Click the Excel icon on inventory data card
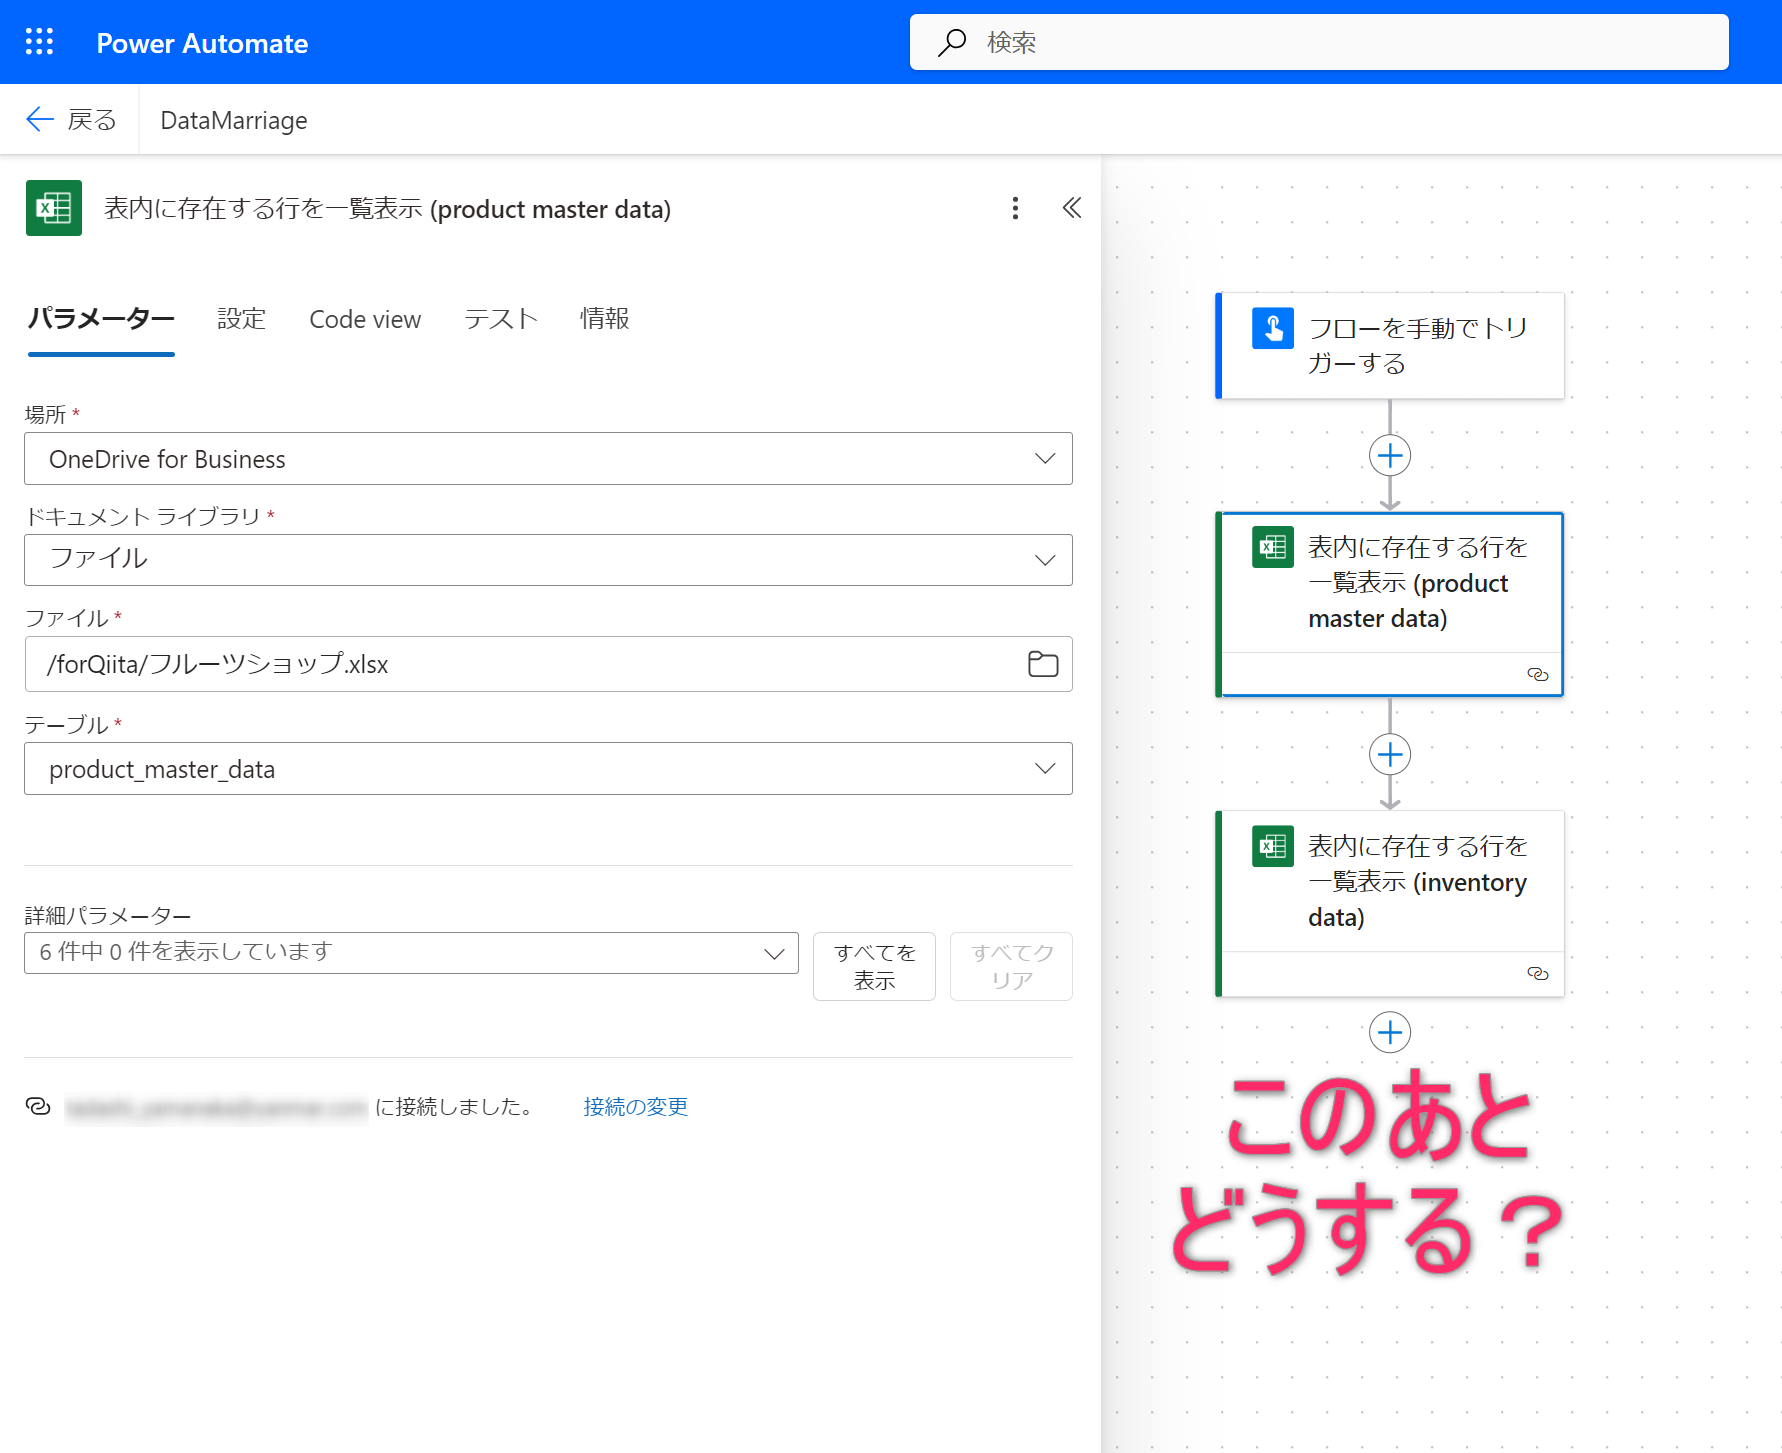 point(1273,846)
